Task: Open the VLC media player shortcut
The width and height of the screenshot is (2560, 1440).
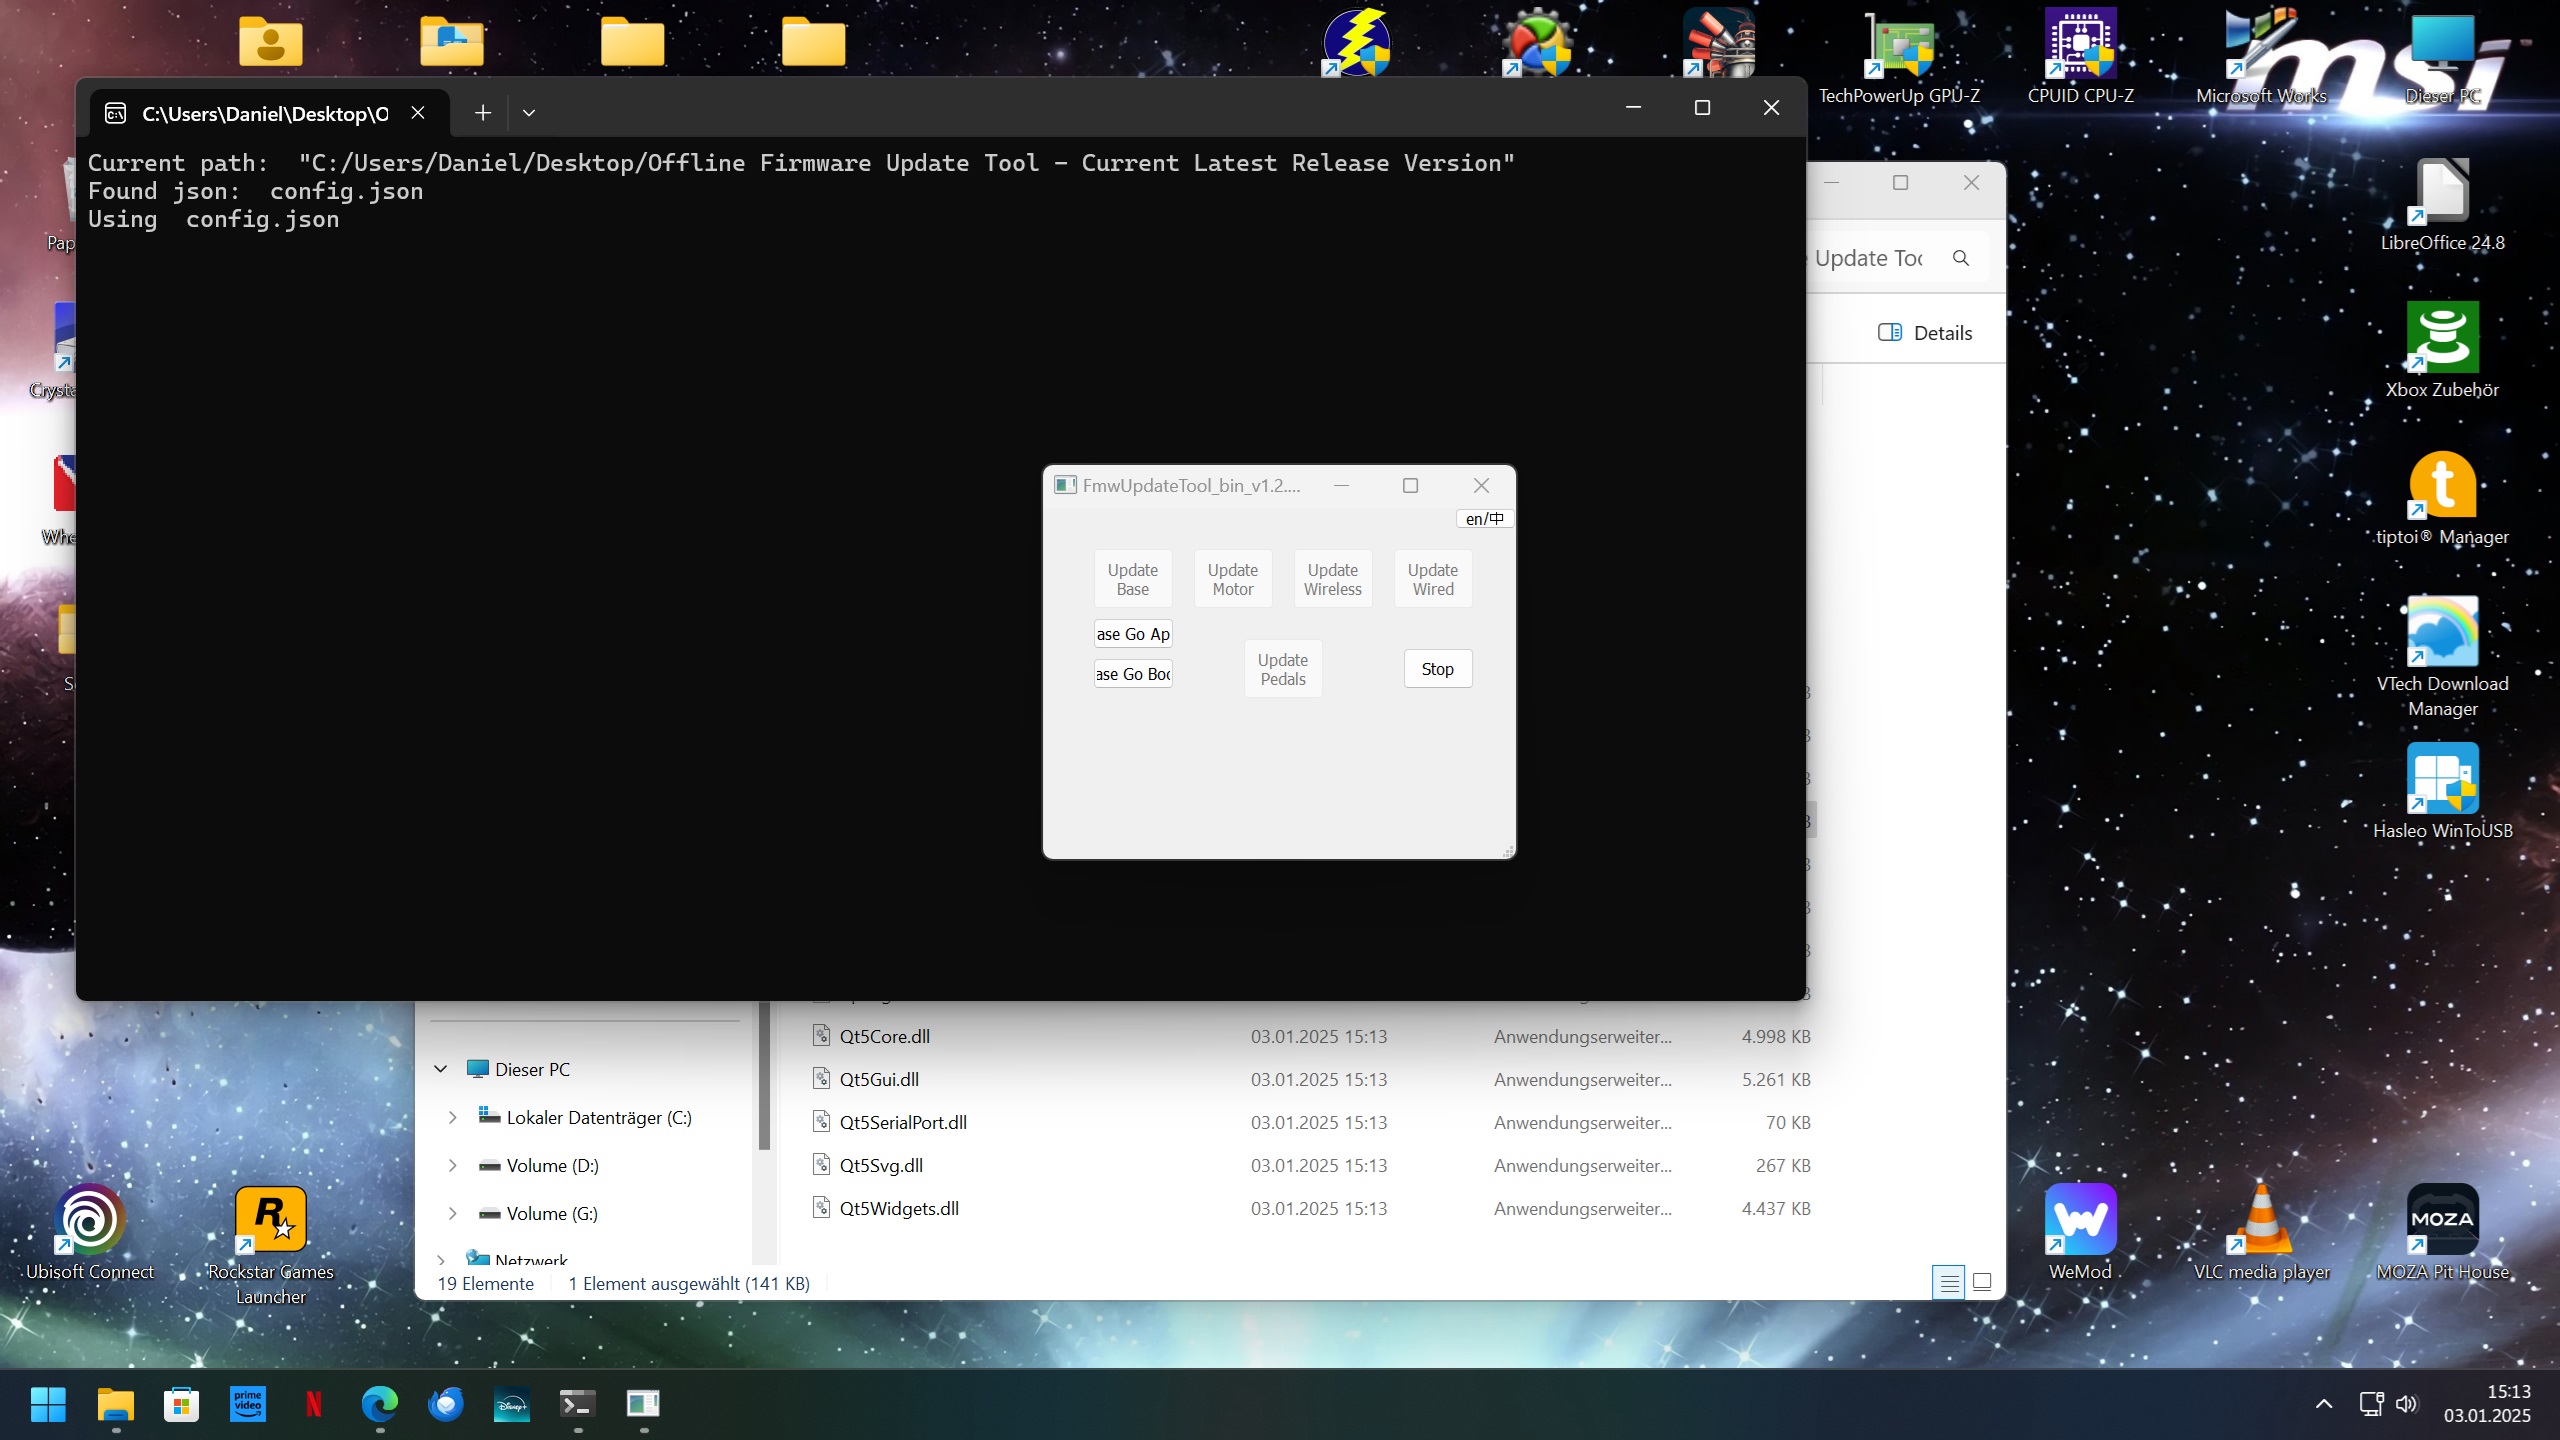Action: pyautogui.click(x=2261, y=1220)
